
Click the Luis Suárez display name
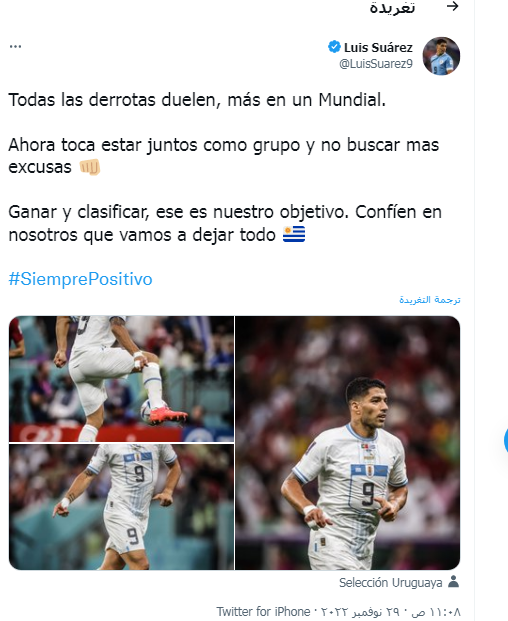(378, 48)
